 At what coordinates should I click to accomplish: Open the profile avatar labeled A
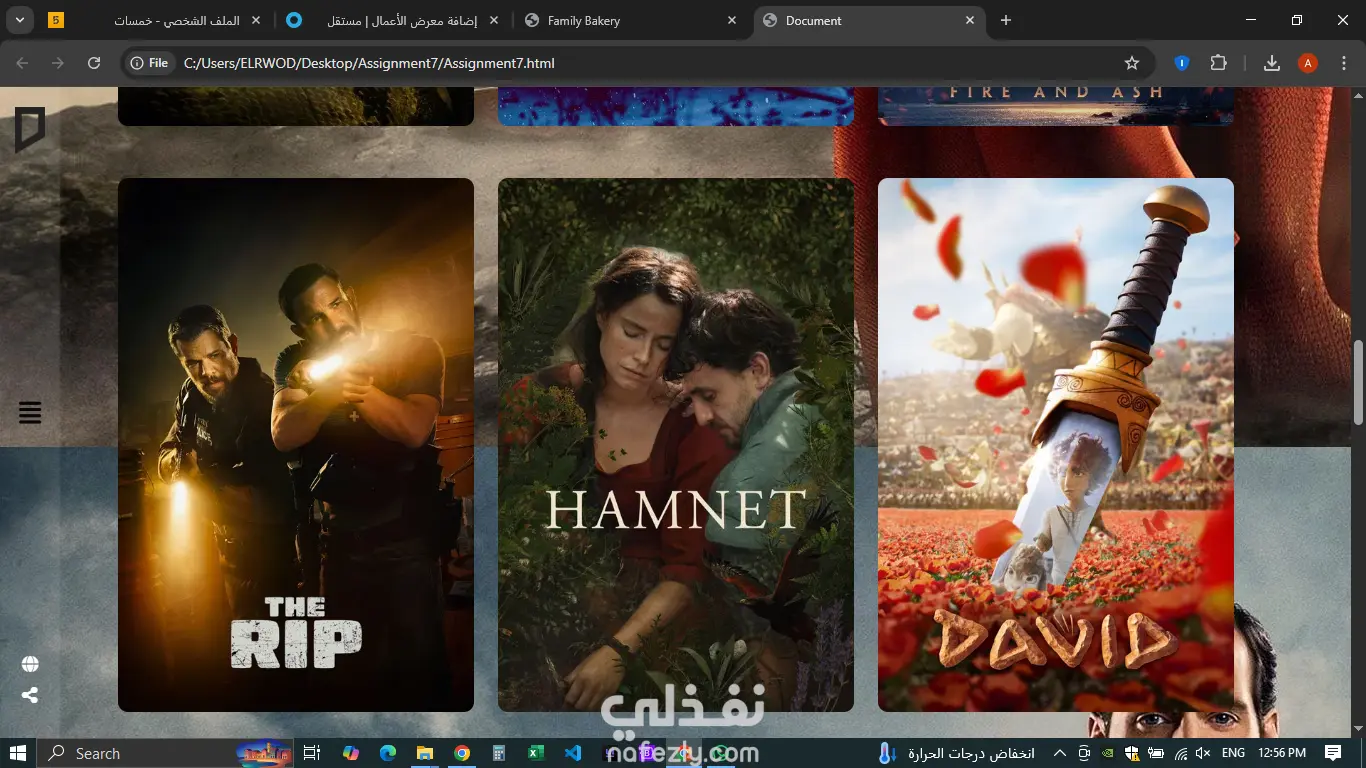[x=1308, y=63]
